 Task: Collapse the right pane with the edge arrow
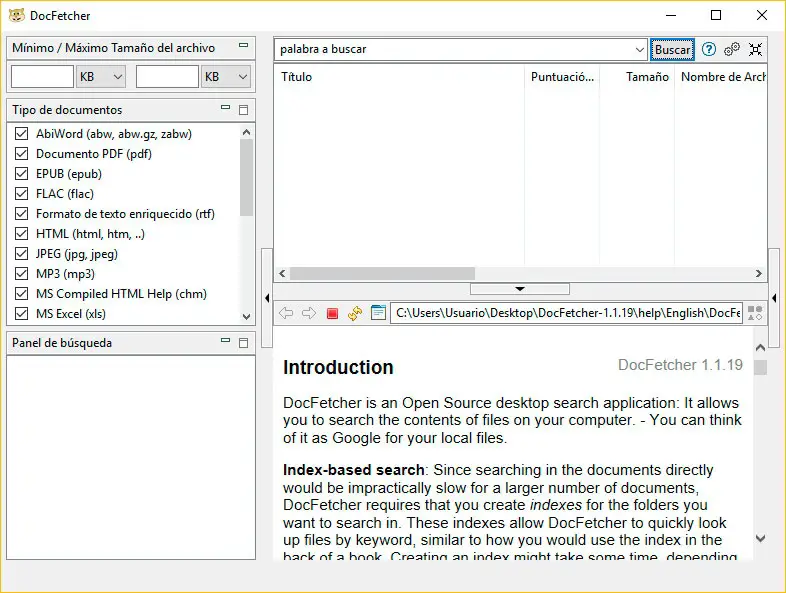(x=774, y=298)
